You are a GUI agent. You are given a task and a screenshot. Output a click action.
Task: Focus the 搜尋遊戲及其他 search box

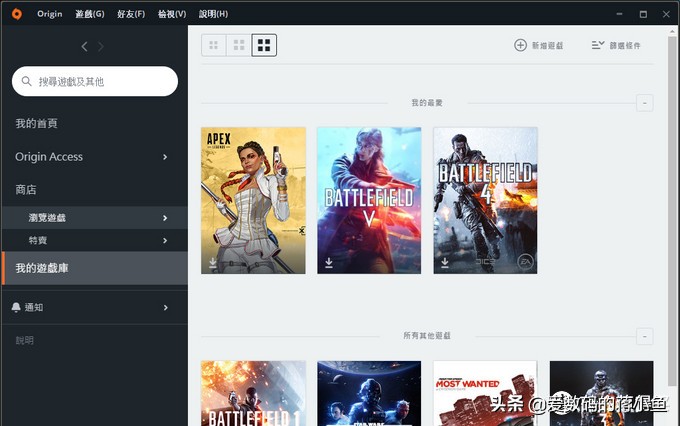(x=95, y=81)
